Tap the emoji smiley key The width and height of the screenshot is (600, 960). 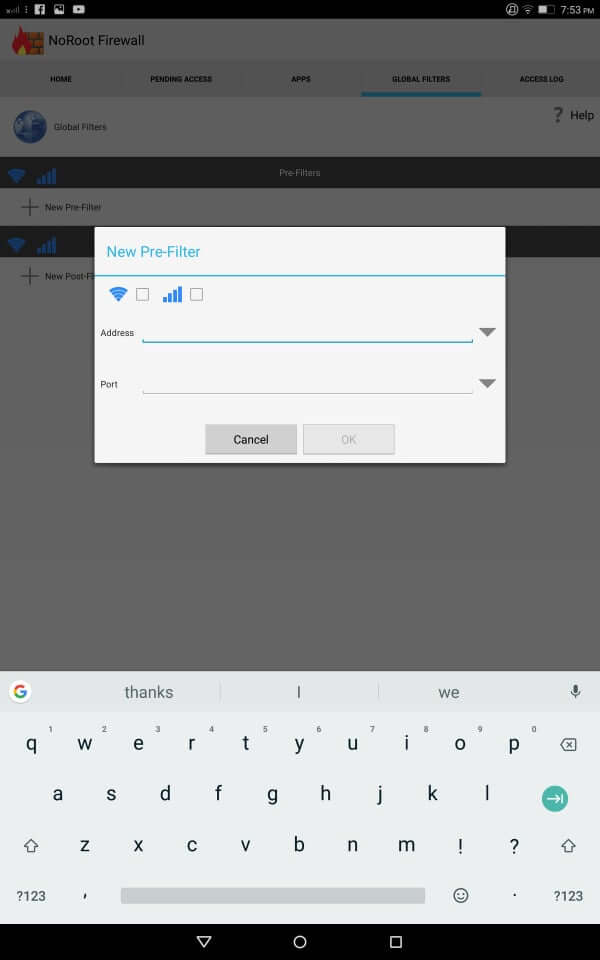461,895
